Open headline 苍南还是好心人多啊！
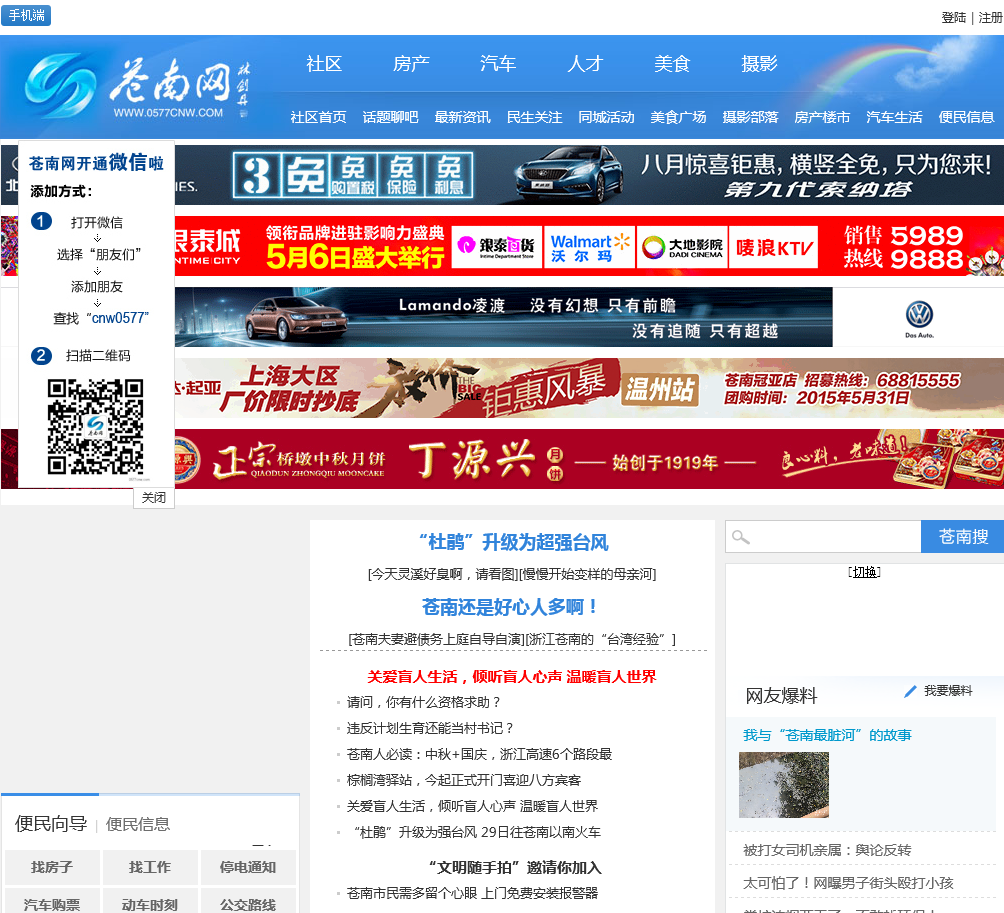 pos(510,606)
